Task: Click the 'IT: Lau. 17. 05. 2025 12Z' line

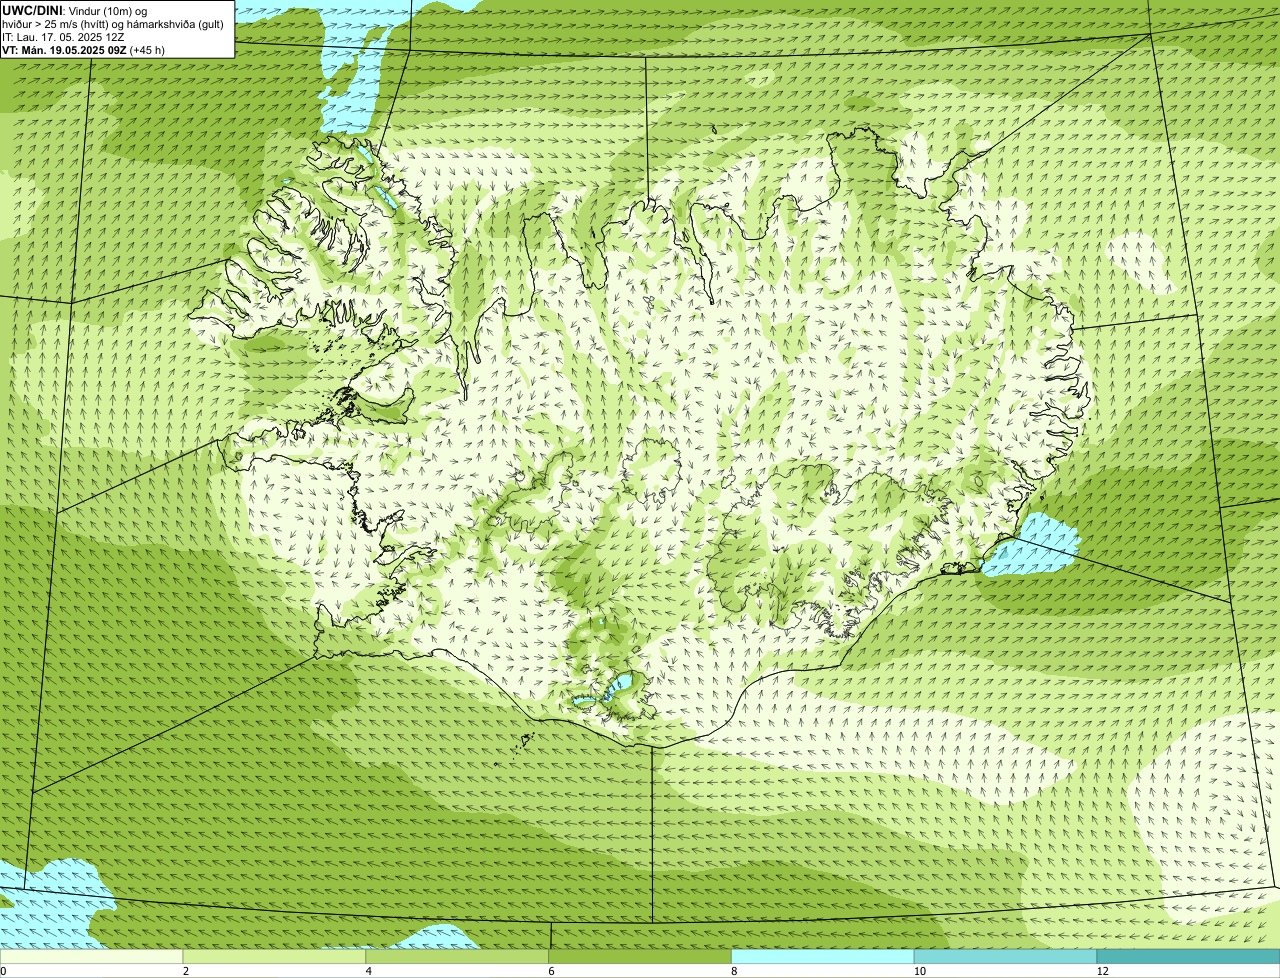Action: (63, 36)
